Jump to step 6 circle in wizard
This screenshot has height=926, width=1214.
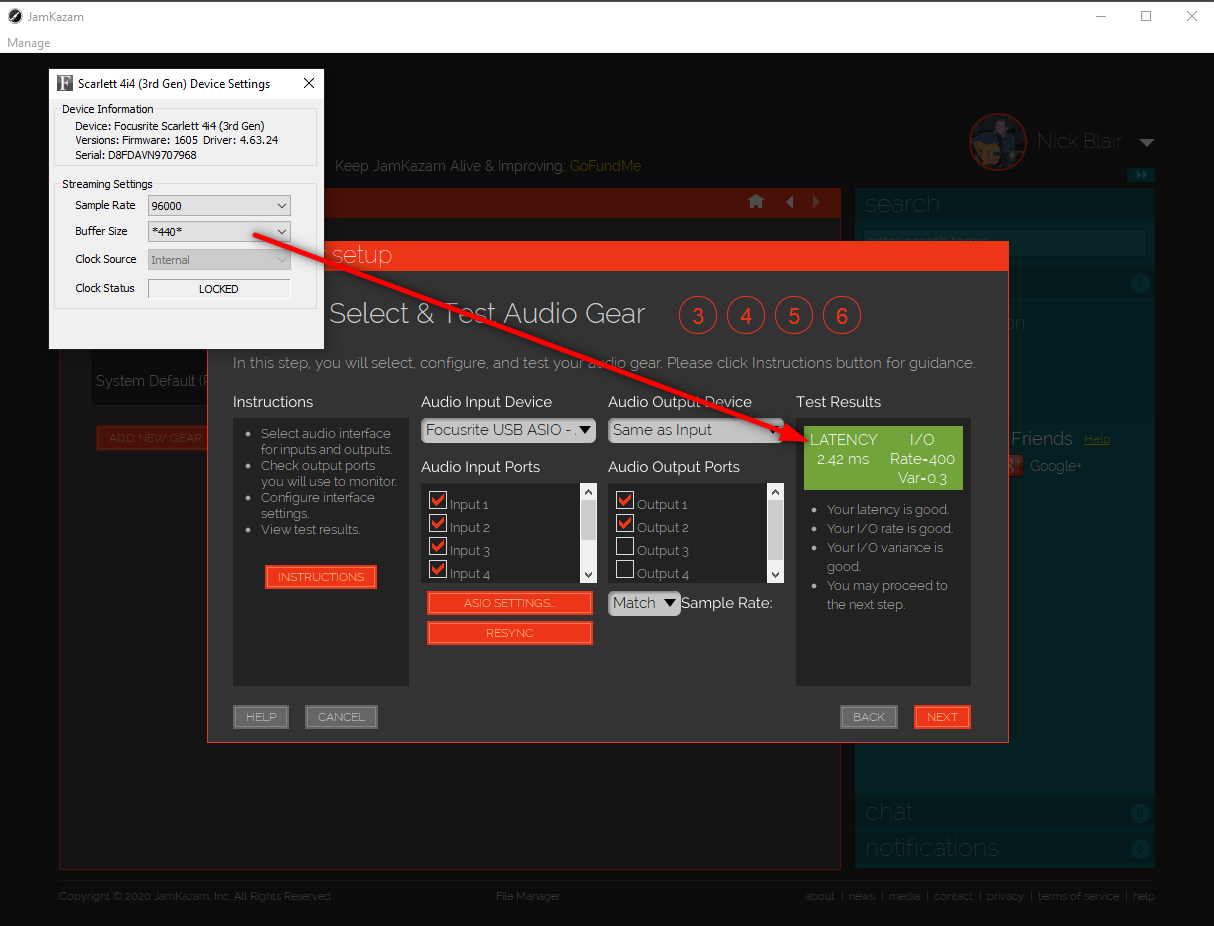click(842, 316)
